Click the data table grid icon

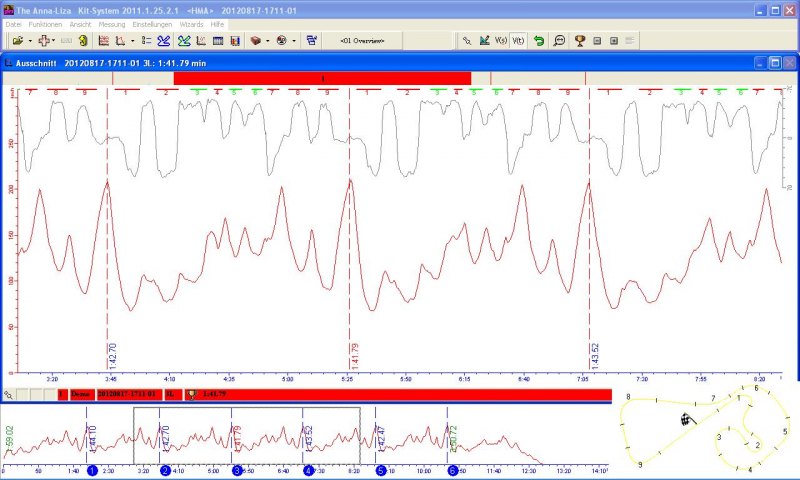click(x=218, y=41)
